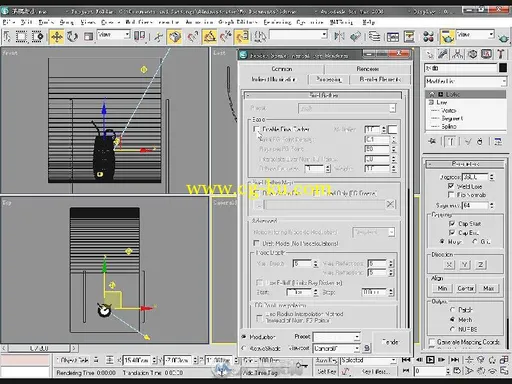Select NURBS output radio button

coord(452,329)
